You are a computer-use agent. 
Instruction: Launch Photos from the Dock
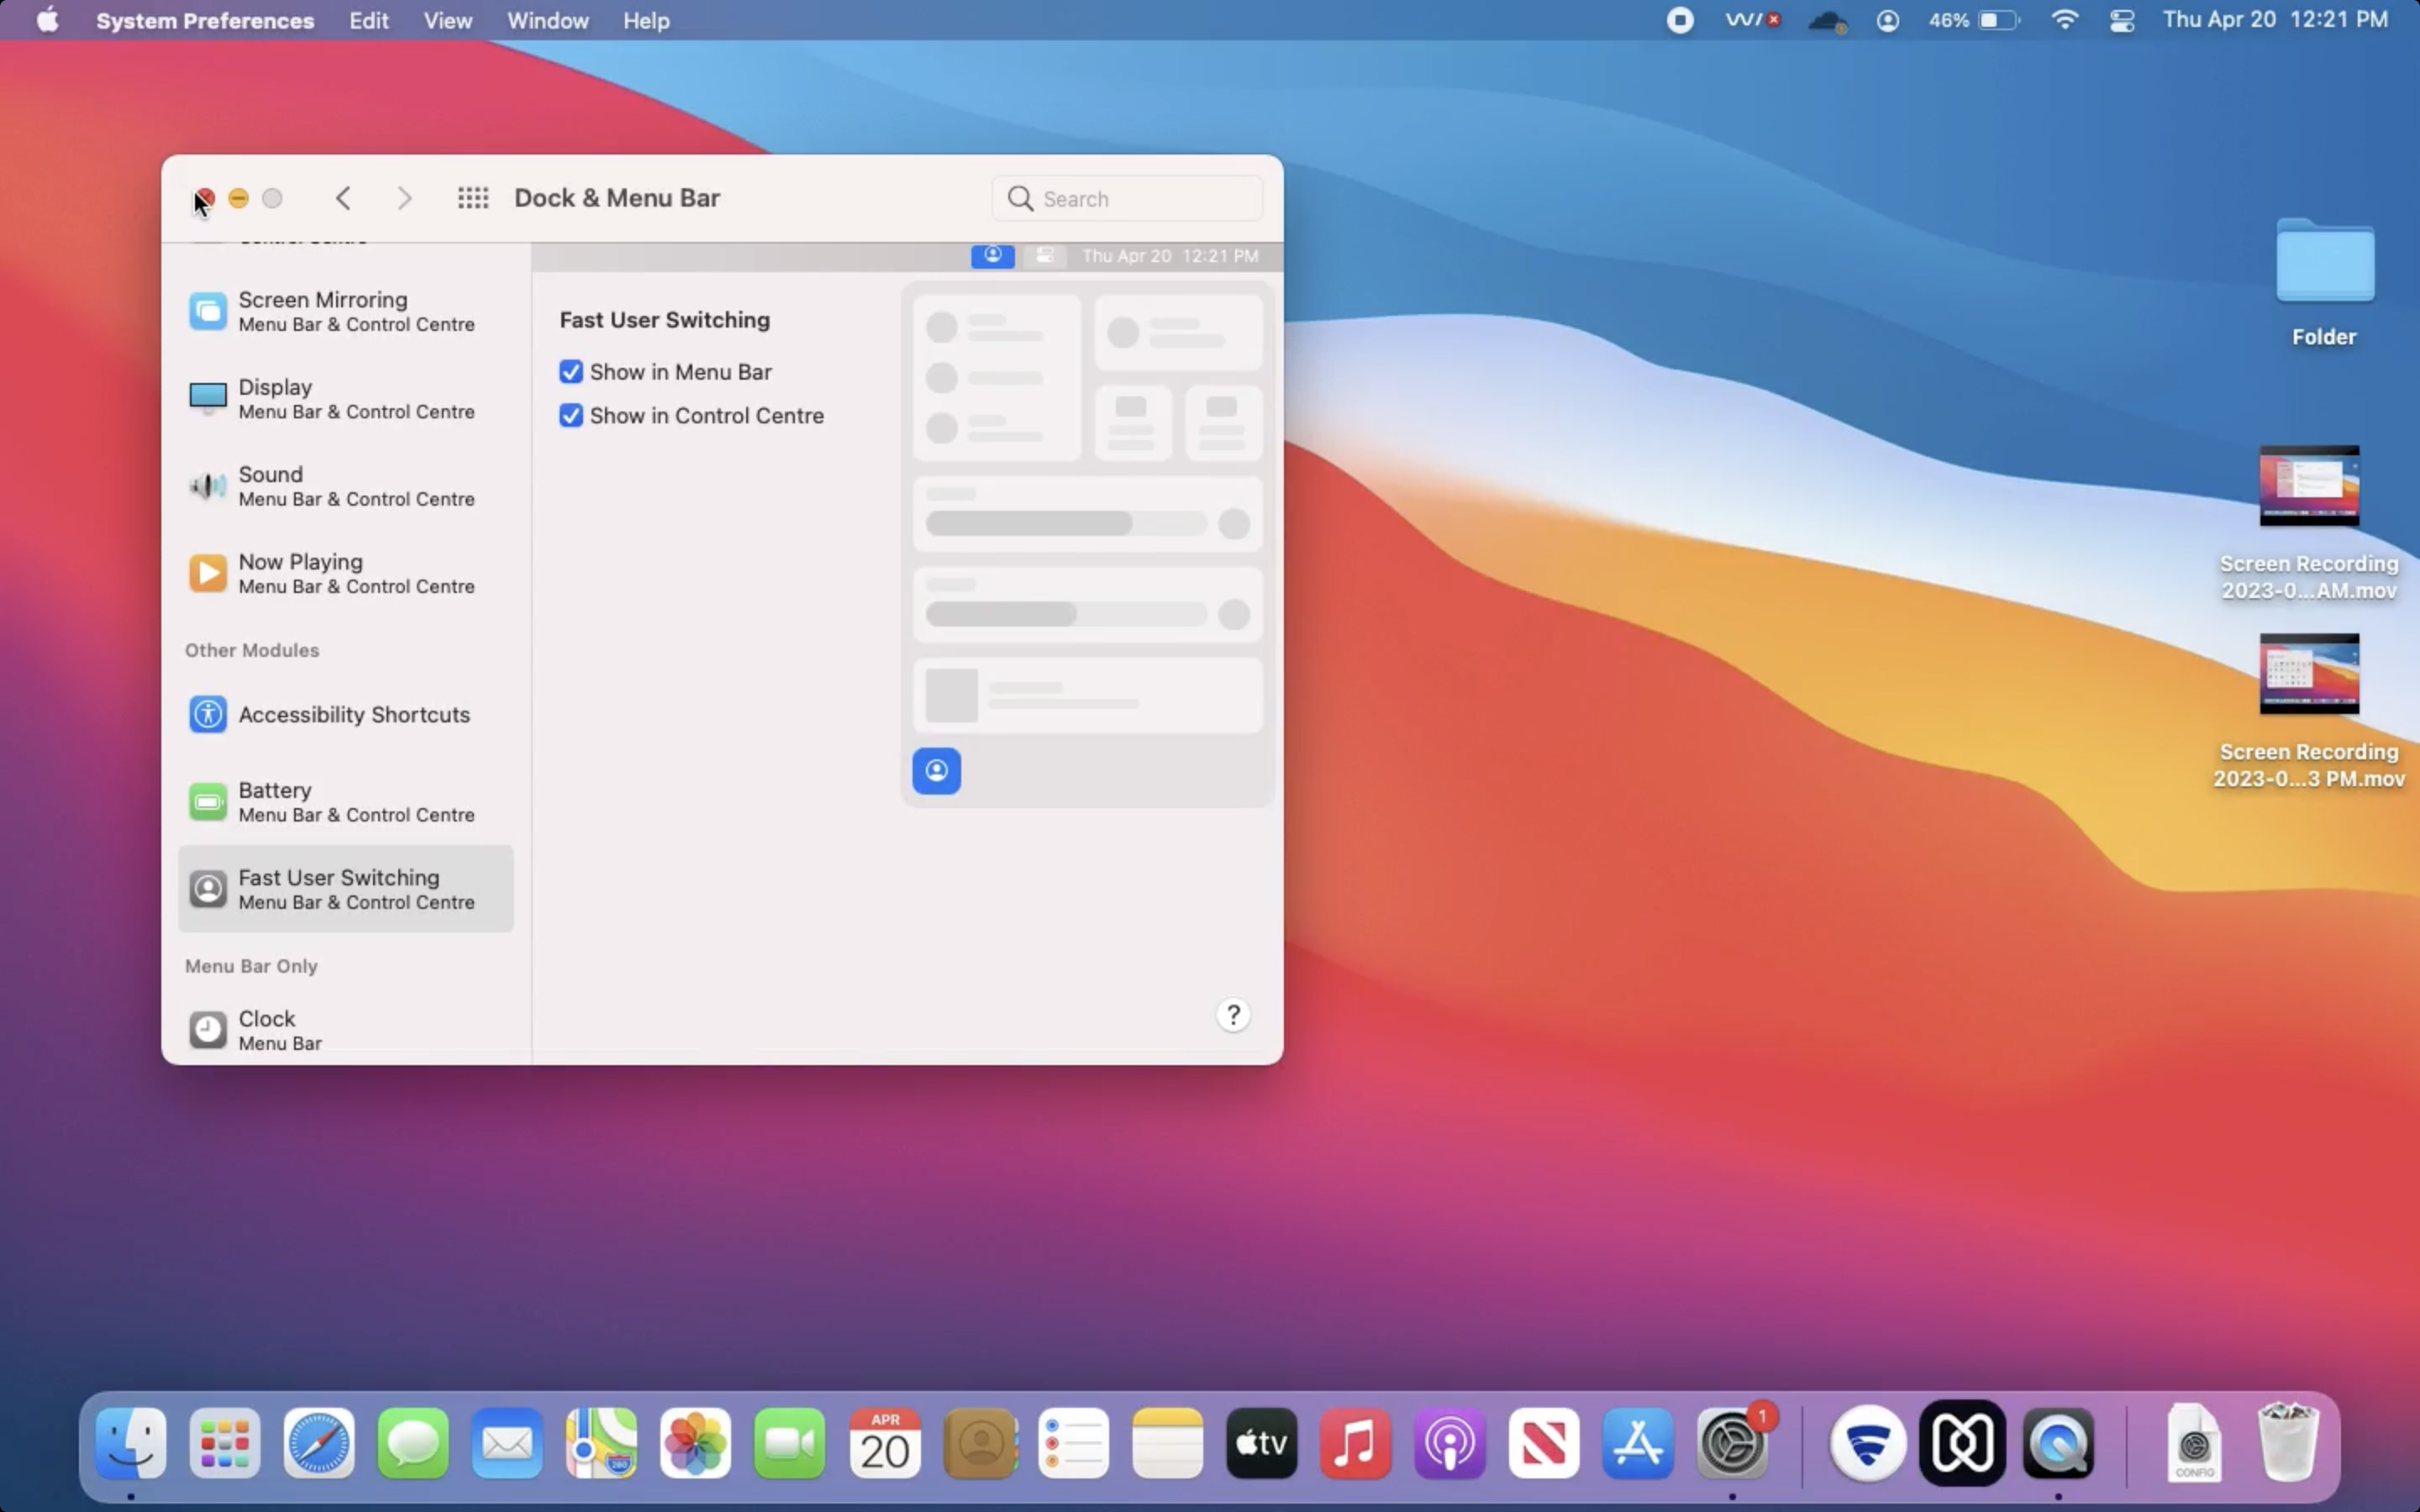pyautogui.click(x=696, y=1443)
